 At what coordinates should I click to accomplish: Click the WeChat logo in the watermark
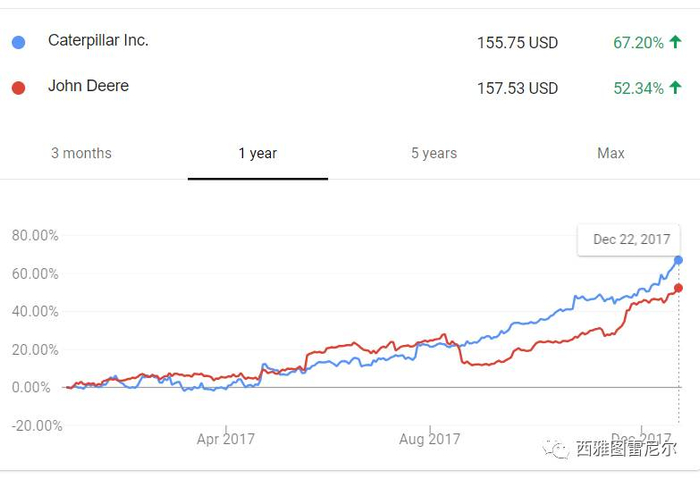[556, 449]
